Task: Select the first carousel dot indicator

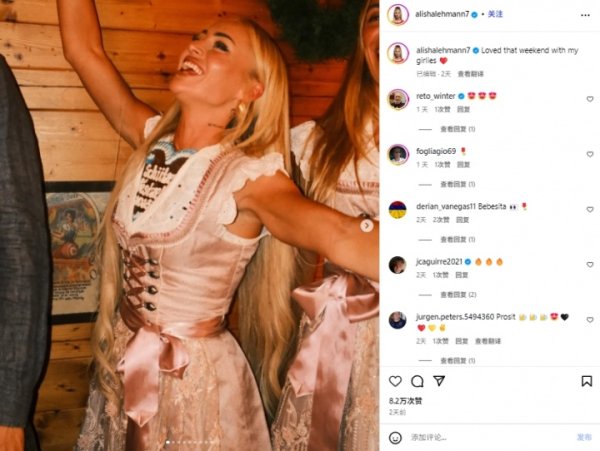Action: pos(168,442)
